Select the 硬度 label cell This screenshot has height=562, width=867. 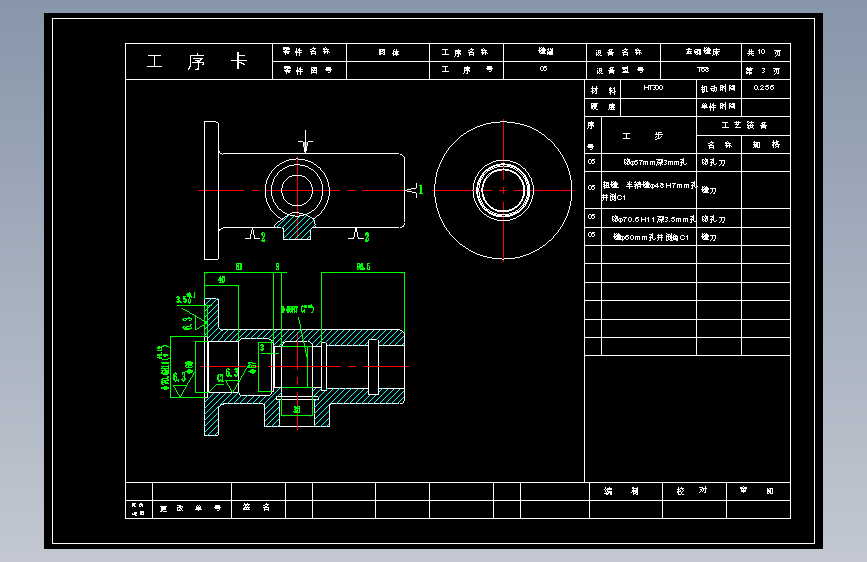click(603, 107)
